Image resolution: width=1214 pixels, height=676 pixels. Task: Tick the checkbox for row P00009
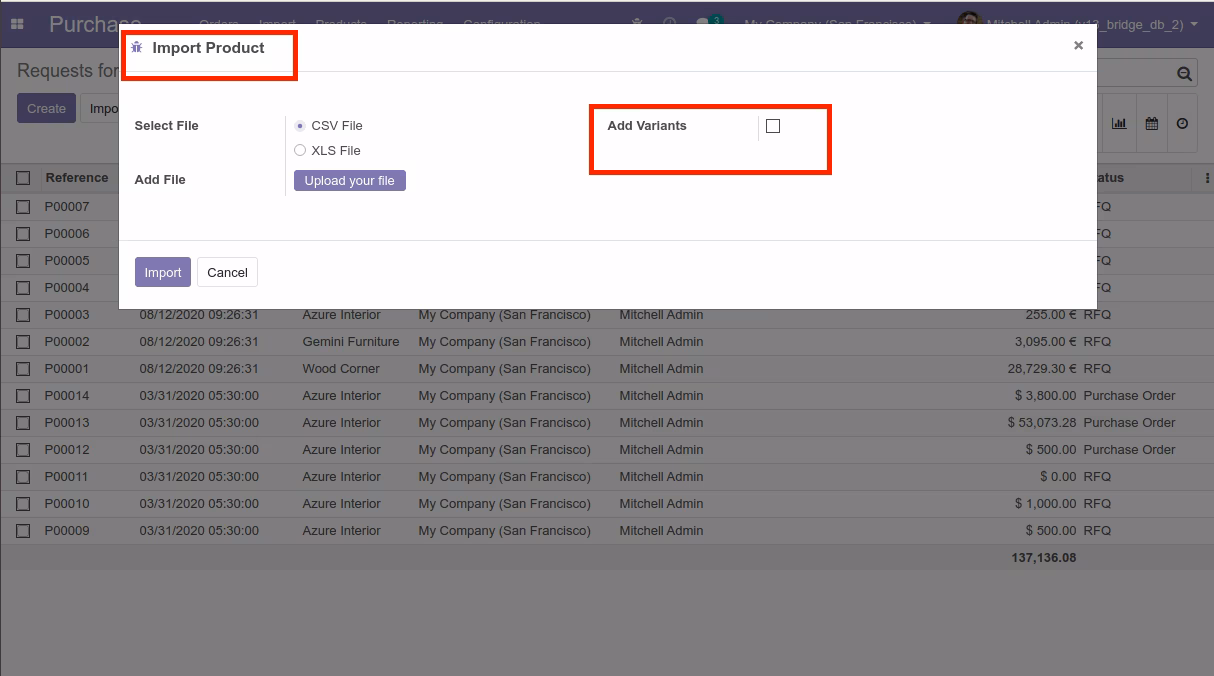pos(23,531)
